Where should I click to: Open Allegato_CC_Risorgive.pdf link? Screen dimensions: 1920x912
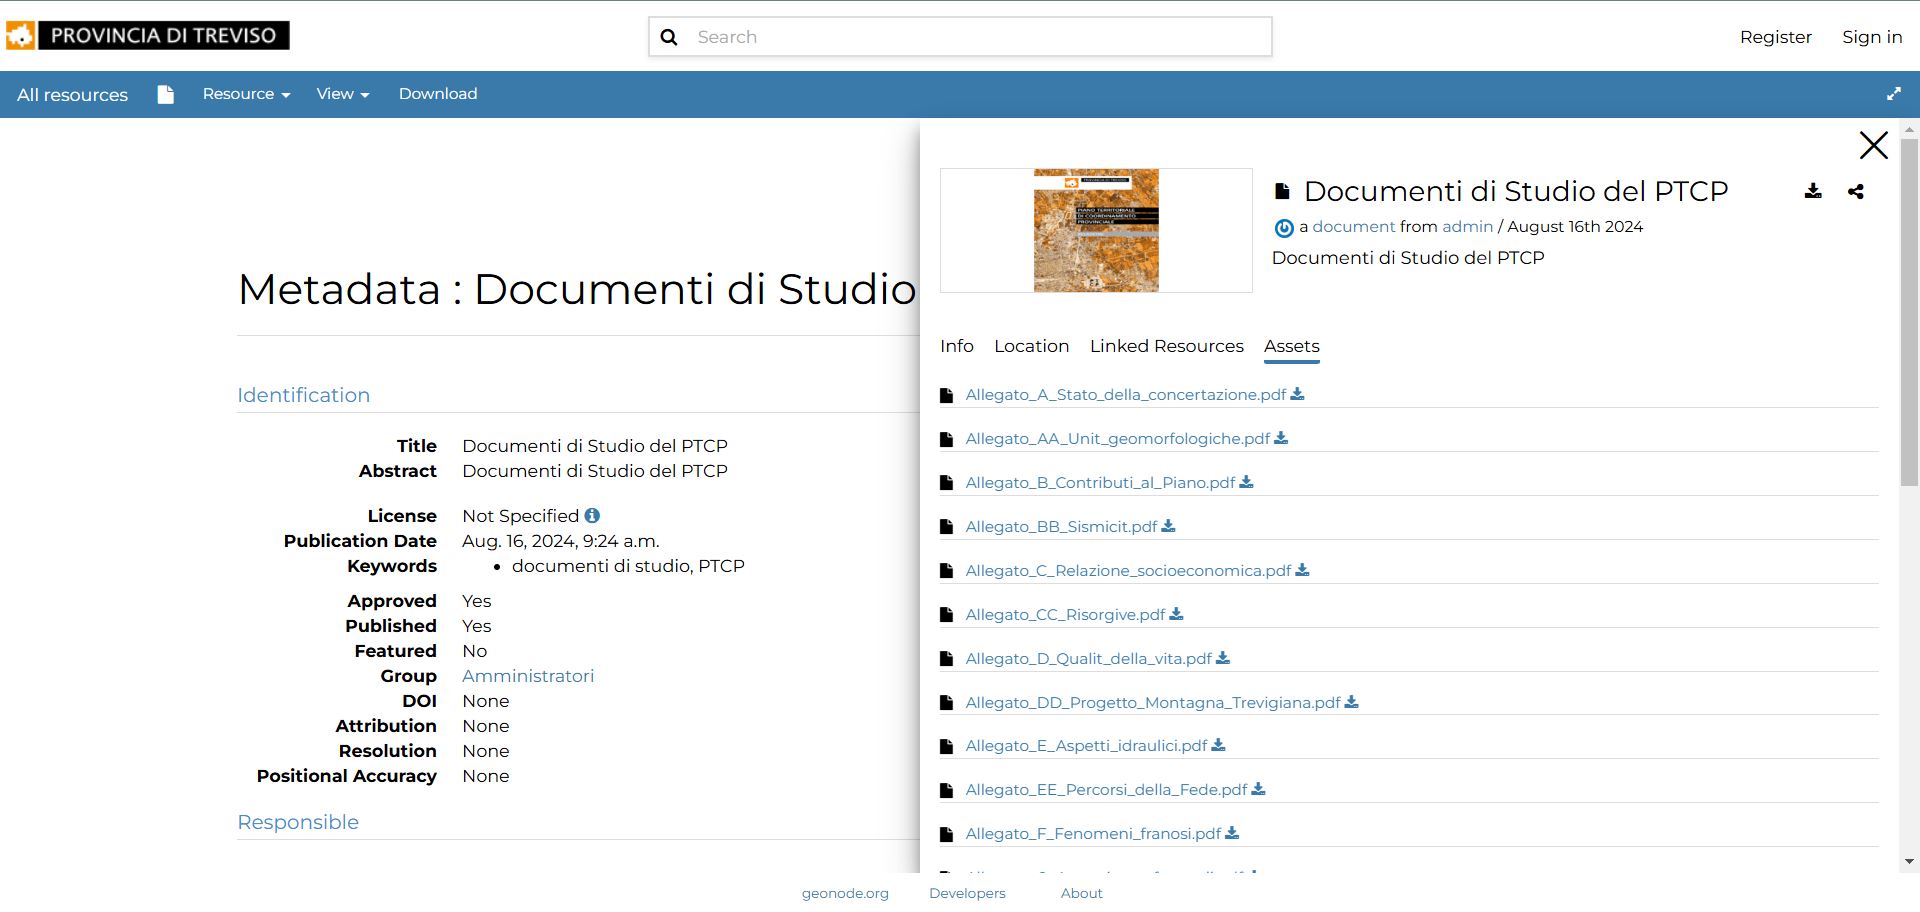click(1065, 615)
